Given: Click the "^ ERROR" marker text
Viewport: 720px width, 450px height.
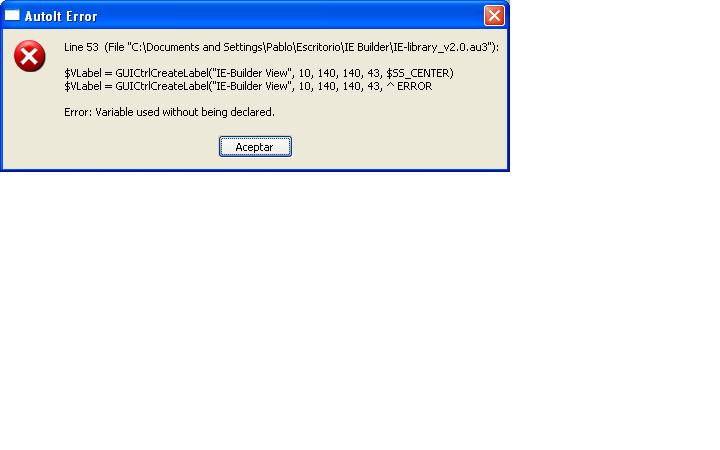Looking at the screenshot, I should [x=409, y=86].
